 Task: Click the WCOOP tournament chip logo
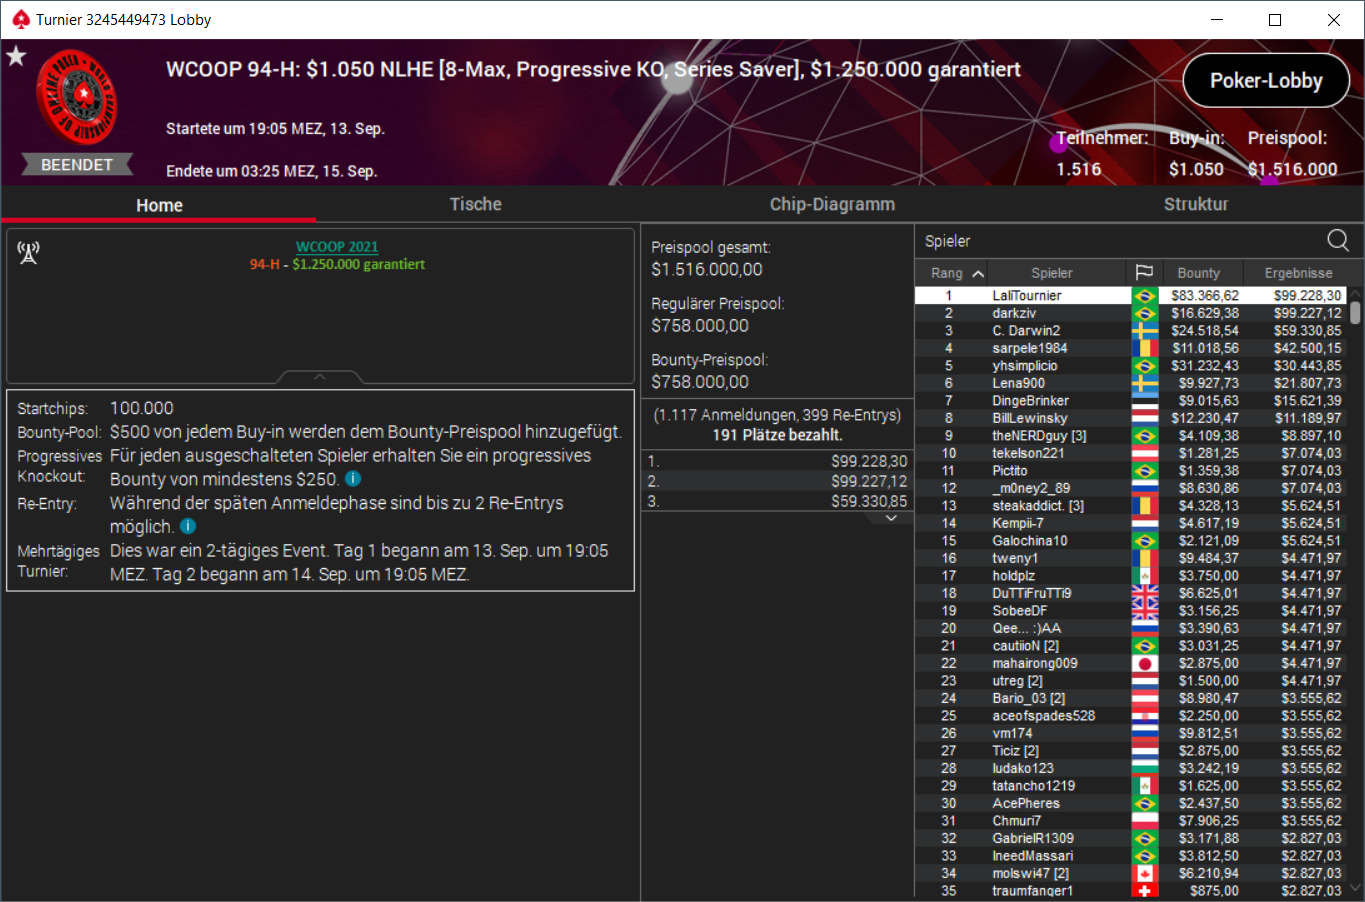click(x=77, y=97)
